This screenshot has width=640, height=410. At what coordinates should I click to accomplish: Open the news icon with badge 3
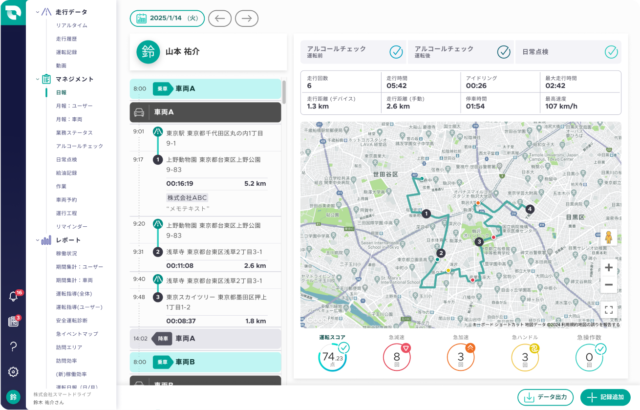(13, 321)
